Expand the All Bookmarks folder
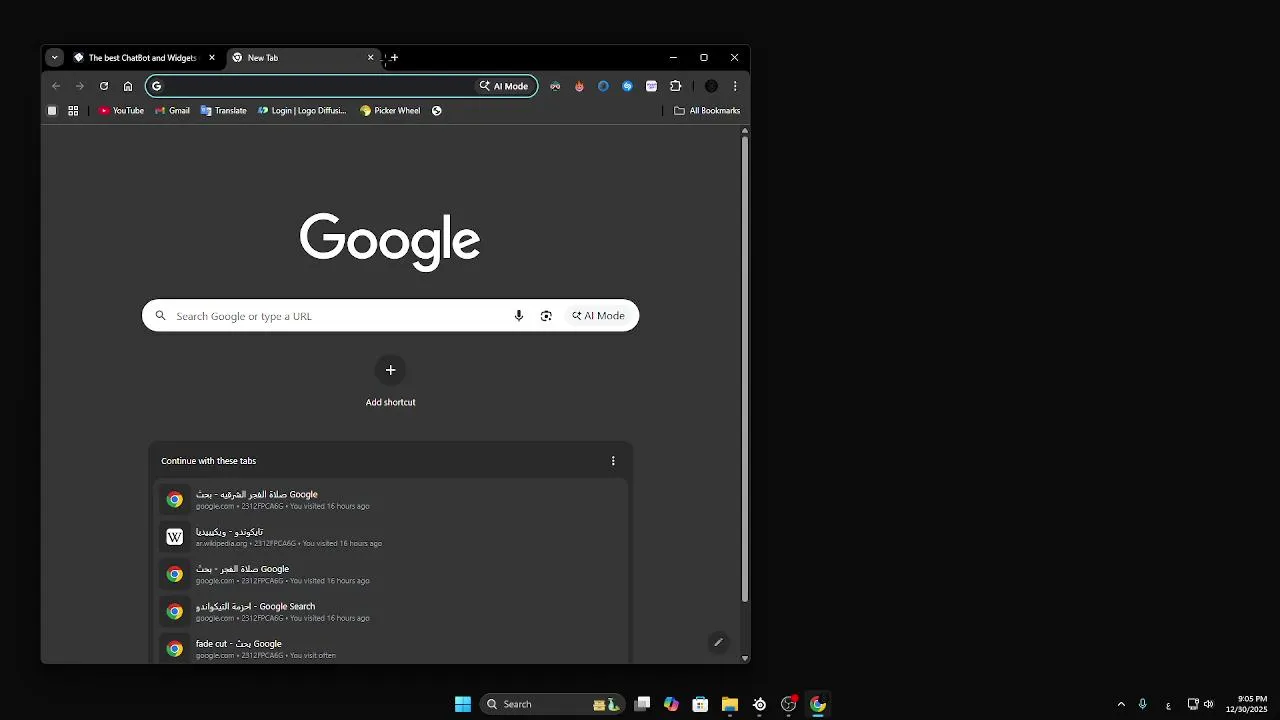This screenshot has width=1280, height=720. click(x=707, y=111)
